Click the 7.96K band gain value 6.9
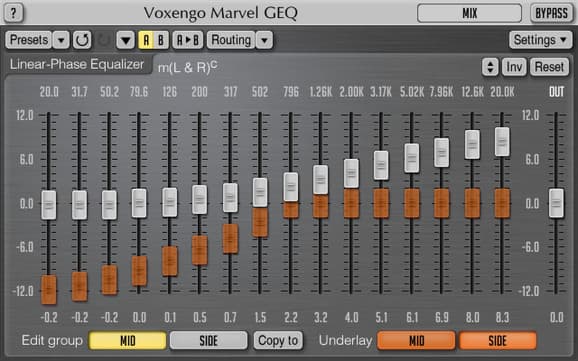The height and width of the screenshot is (361, 578). 442,317
